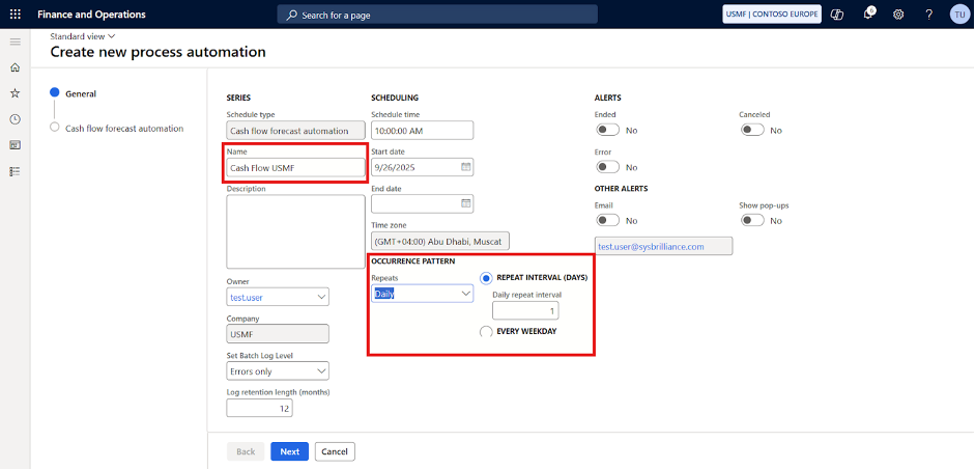Open the notifications bell icon
977x470 pixels.
point(868,14)
